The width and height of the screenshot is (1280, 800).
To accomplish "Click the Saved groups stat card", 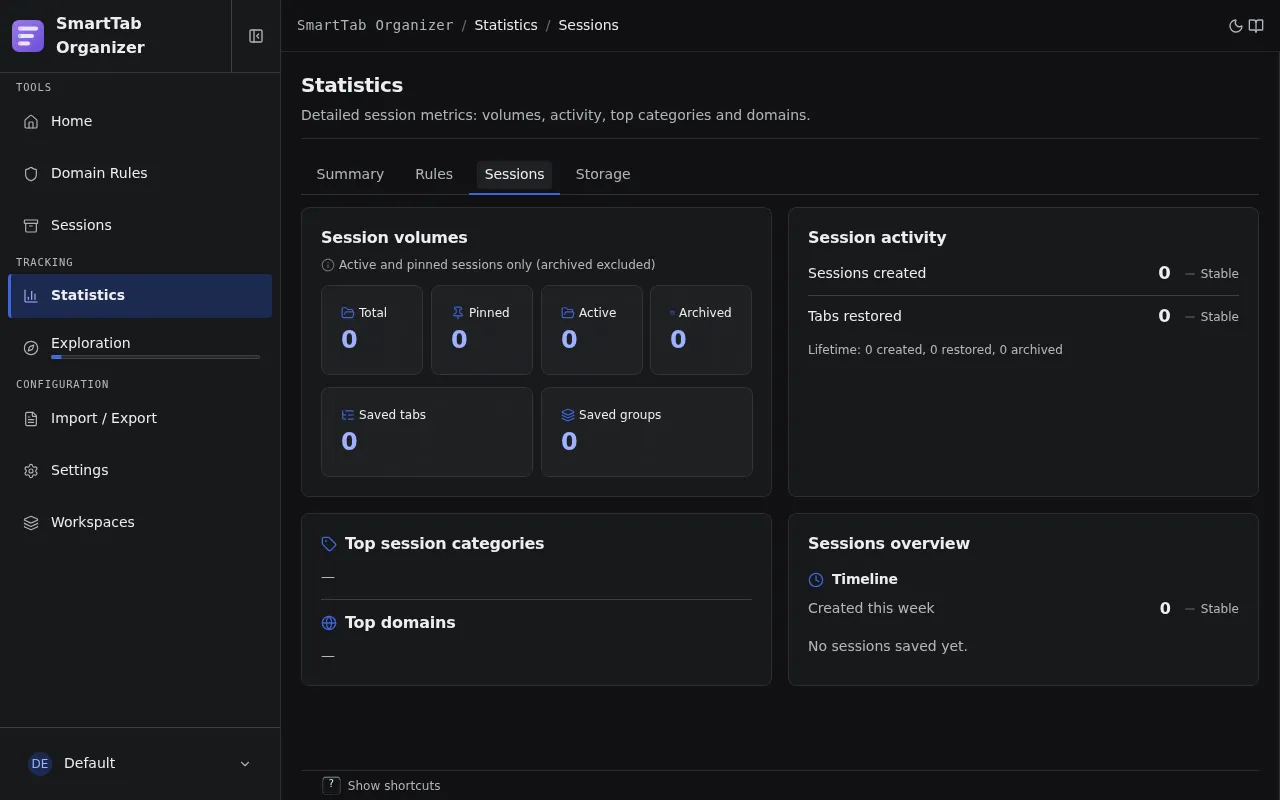I will [647, 432].
